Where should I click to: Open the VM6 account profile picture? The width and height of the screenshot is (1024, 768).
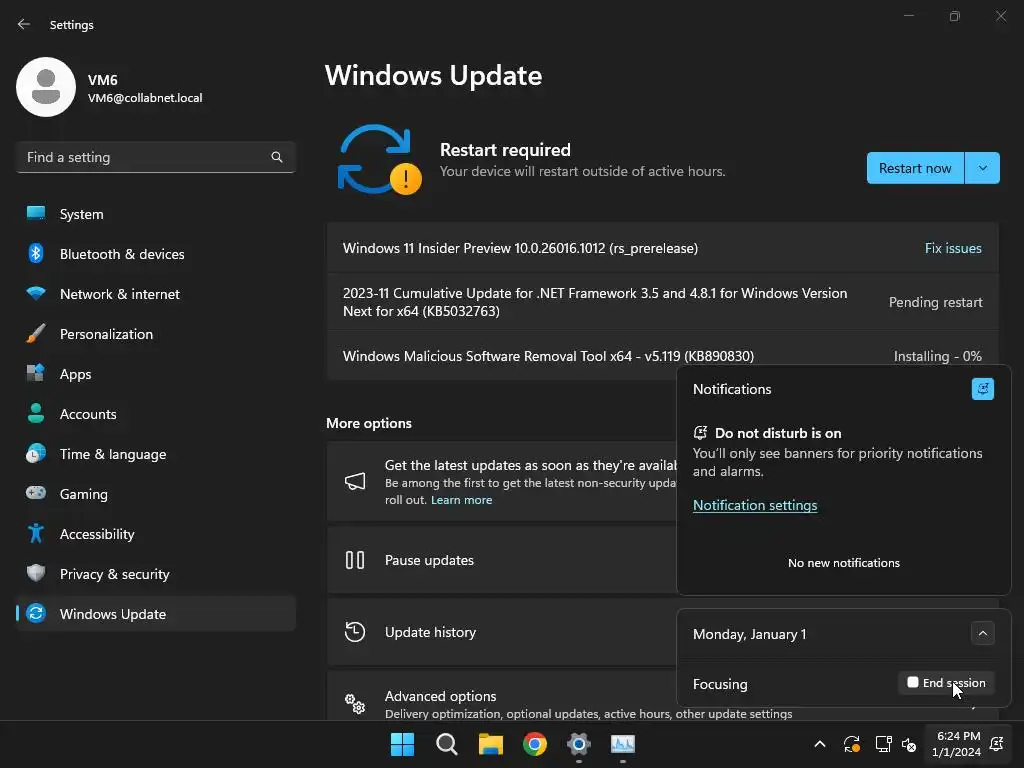tap(46, 87)
